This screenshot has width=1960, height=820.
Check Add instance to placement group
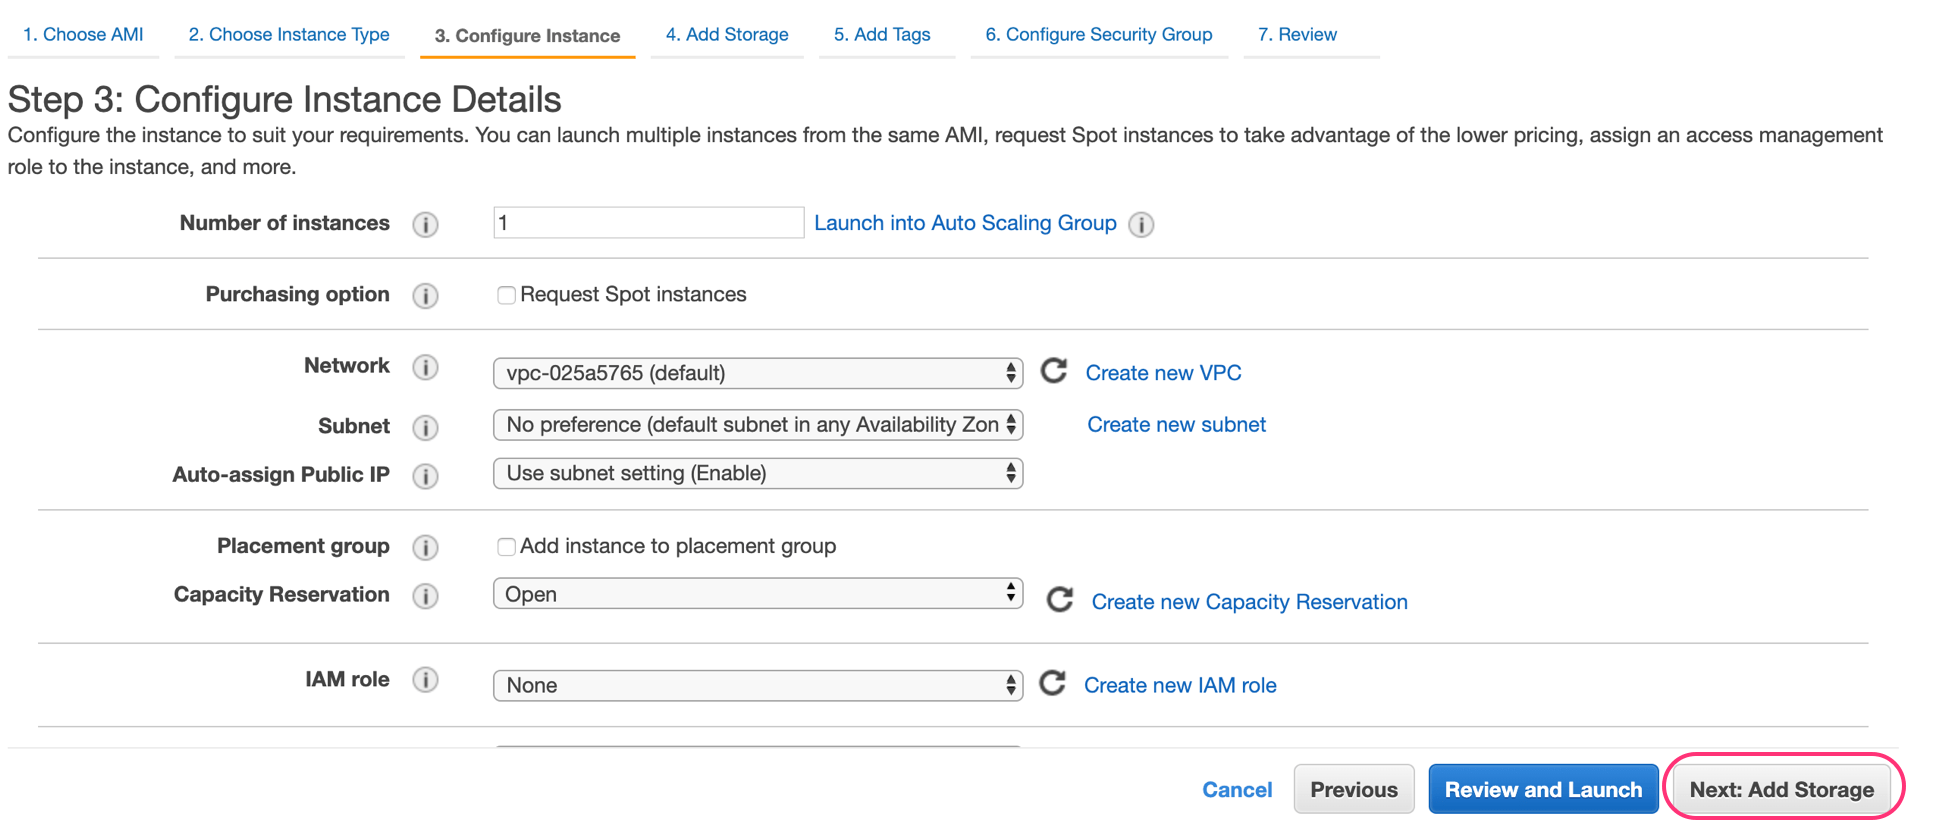506,546
